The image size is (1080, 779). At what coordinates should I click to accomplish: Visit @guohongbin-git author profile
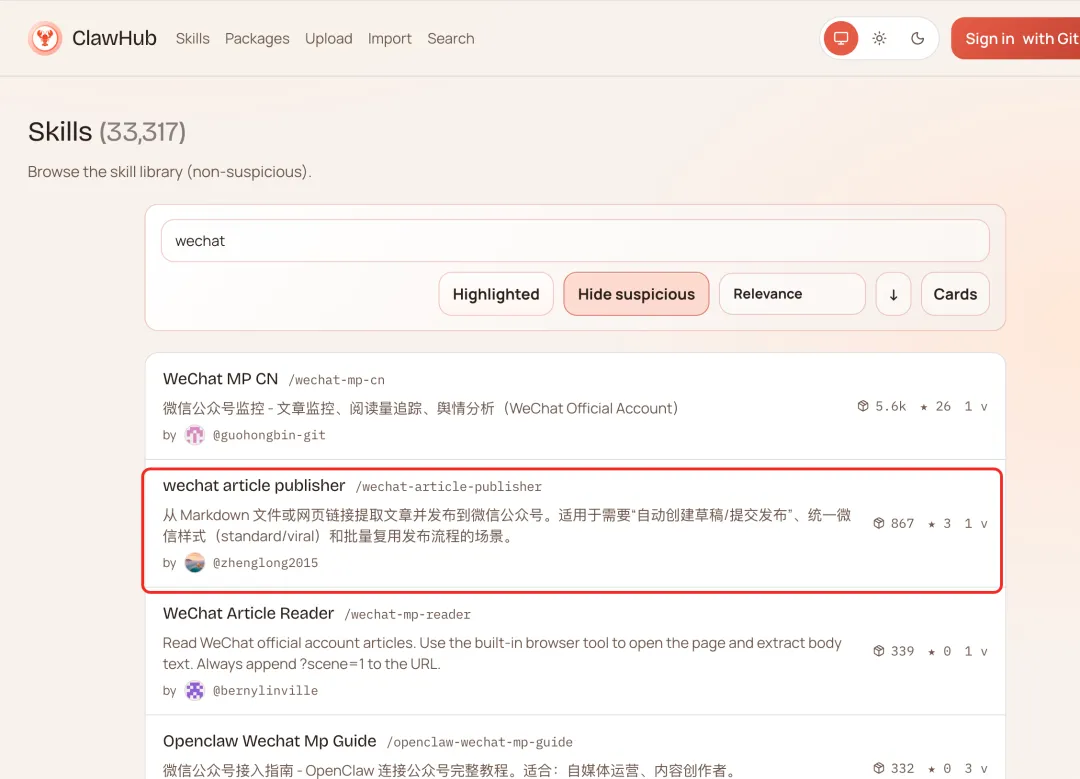(269, 435)
